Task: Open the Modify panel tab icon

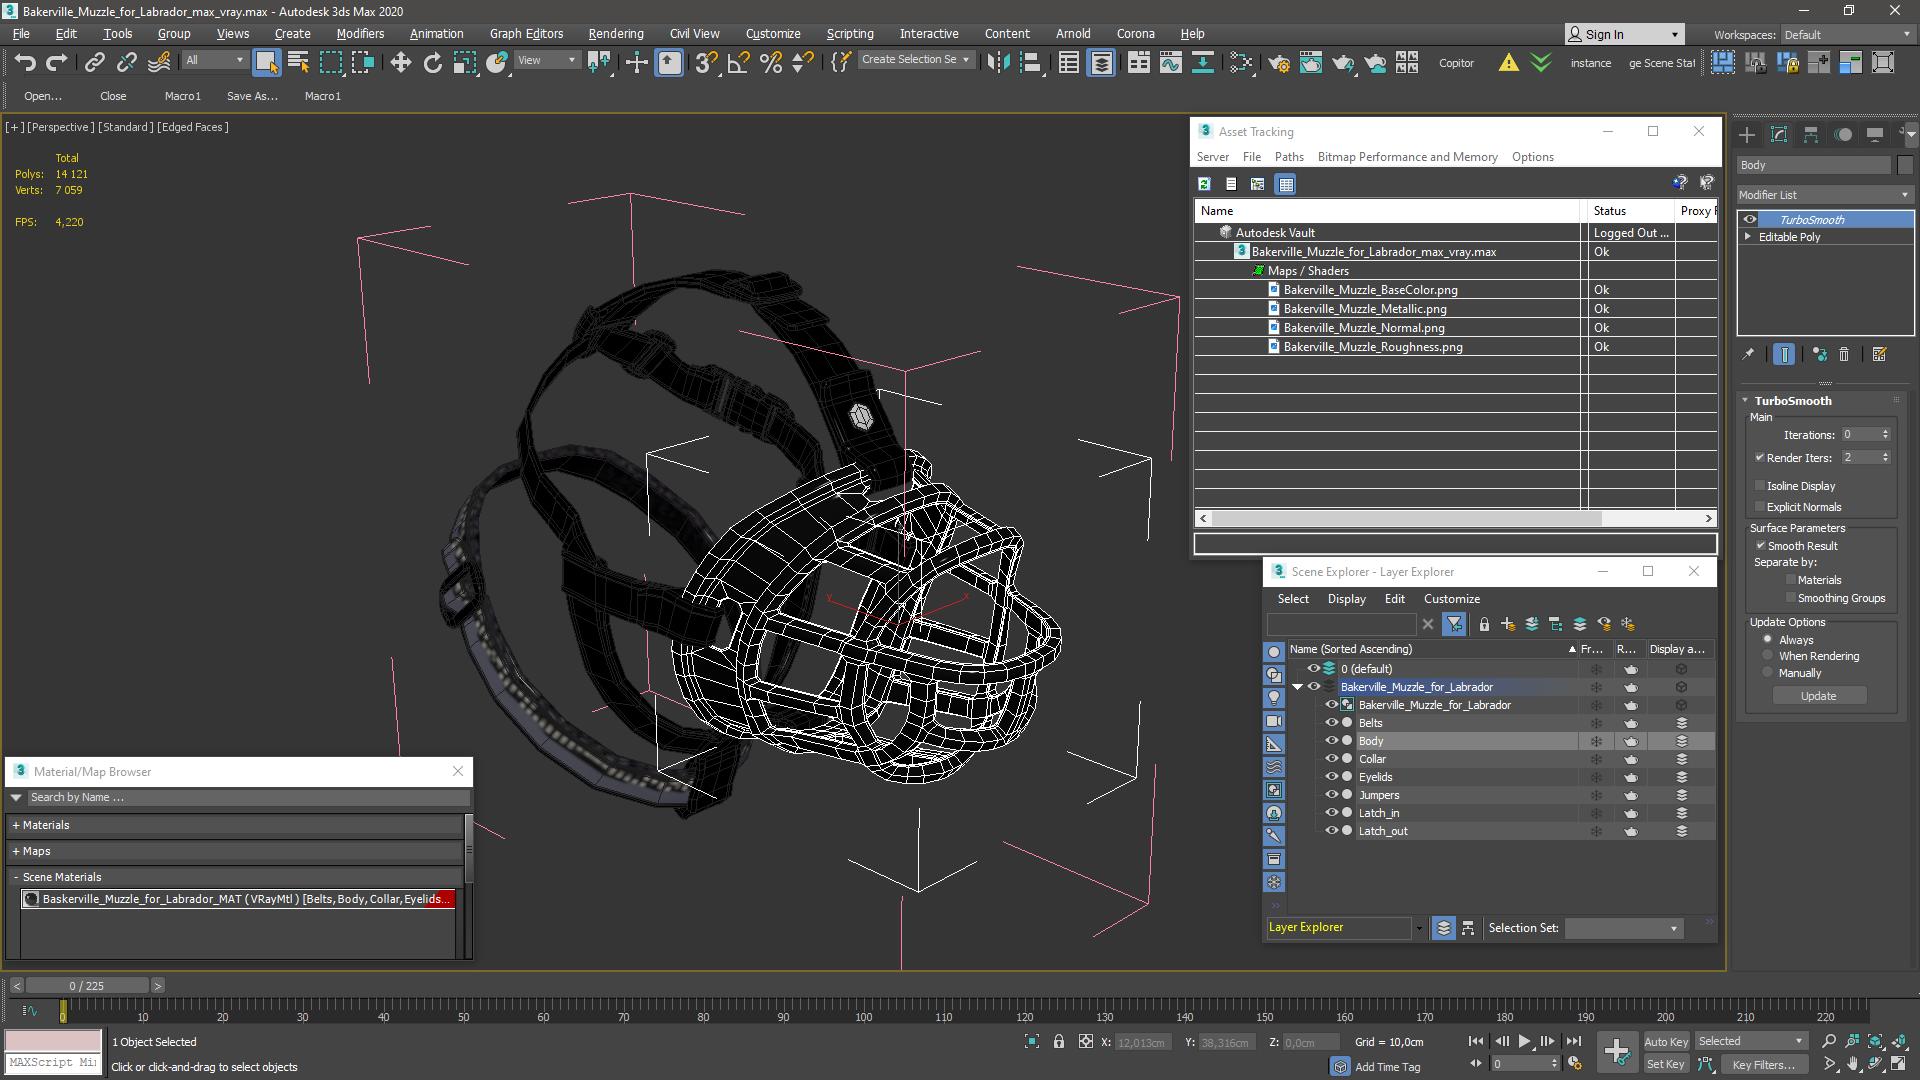Action: coord(1779,134)
